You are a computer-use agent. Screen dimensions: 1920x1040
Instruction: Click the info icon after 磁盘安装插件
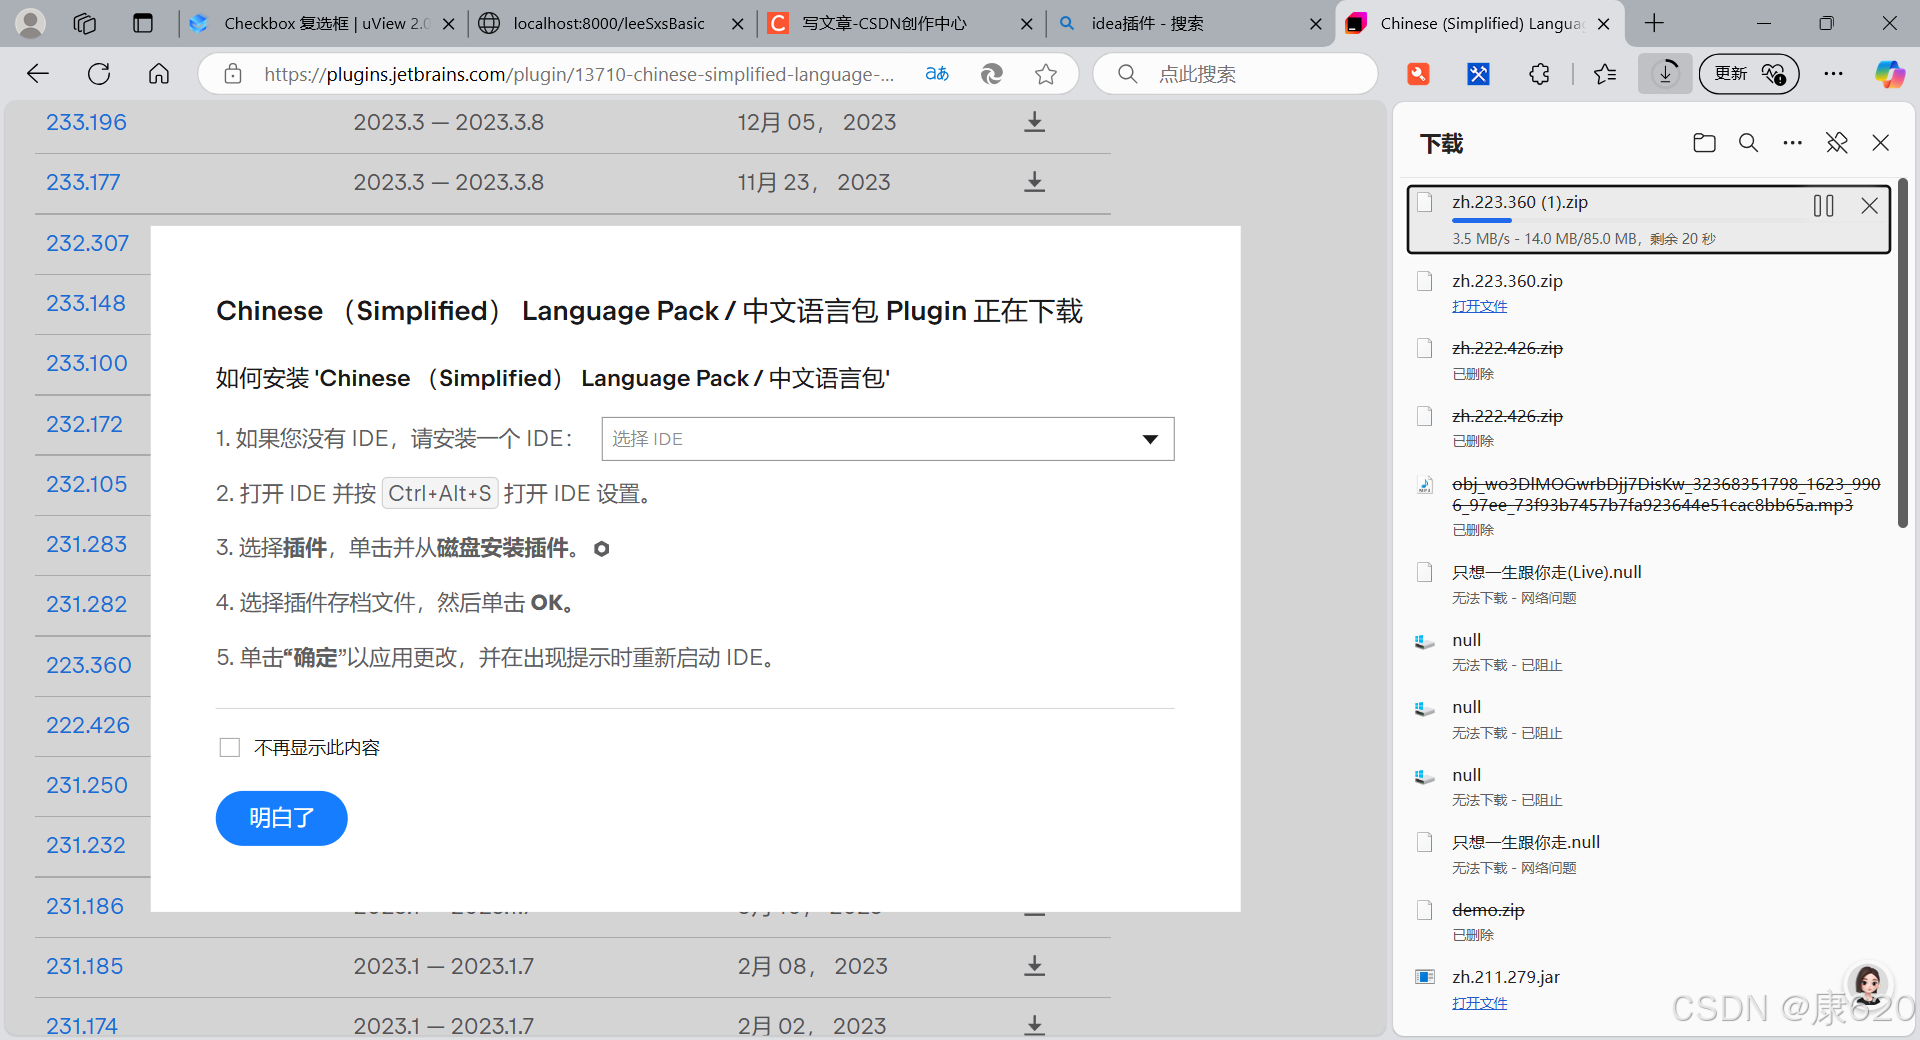click(601, 548)
